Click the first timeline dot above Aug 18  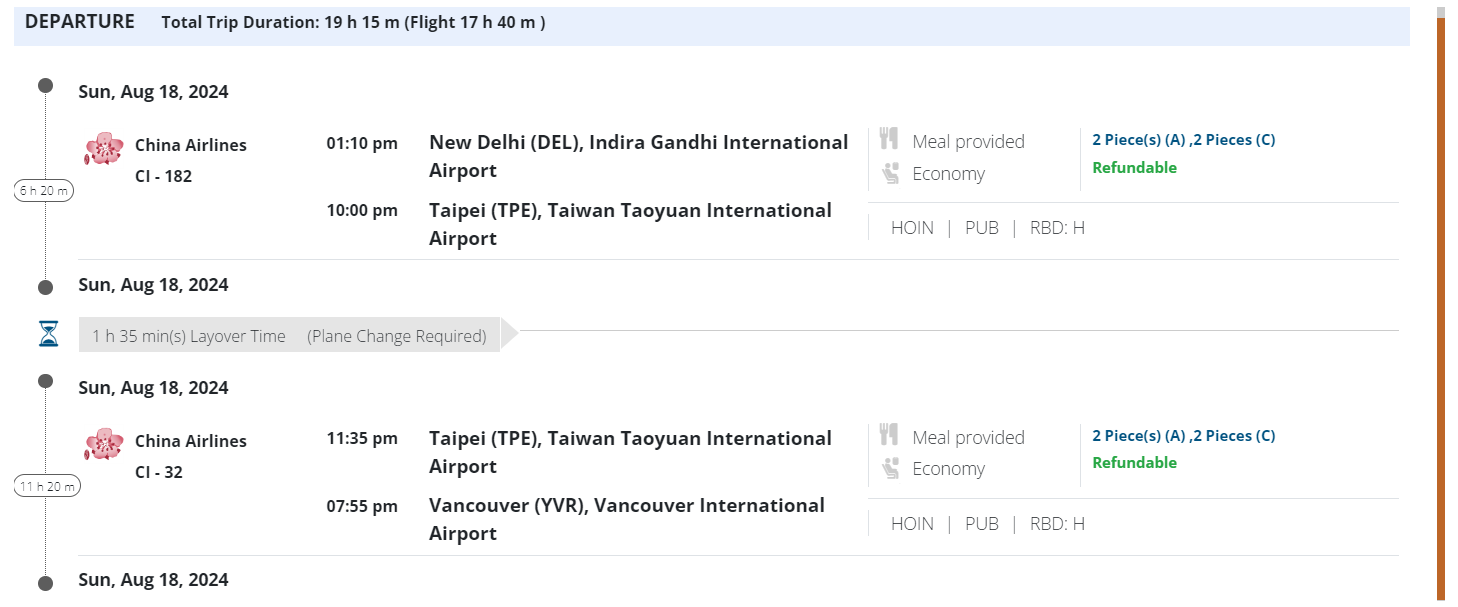[46, 85]
